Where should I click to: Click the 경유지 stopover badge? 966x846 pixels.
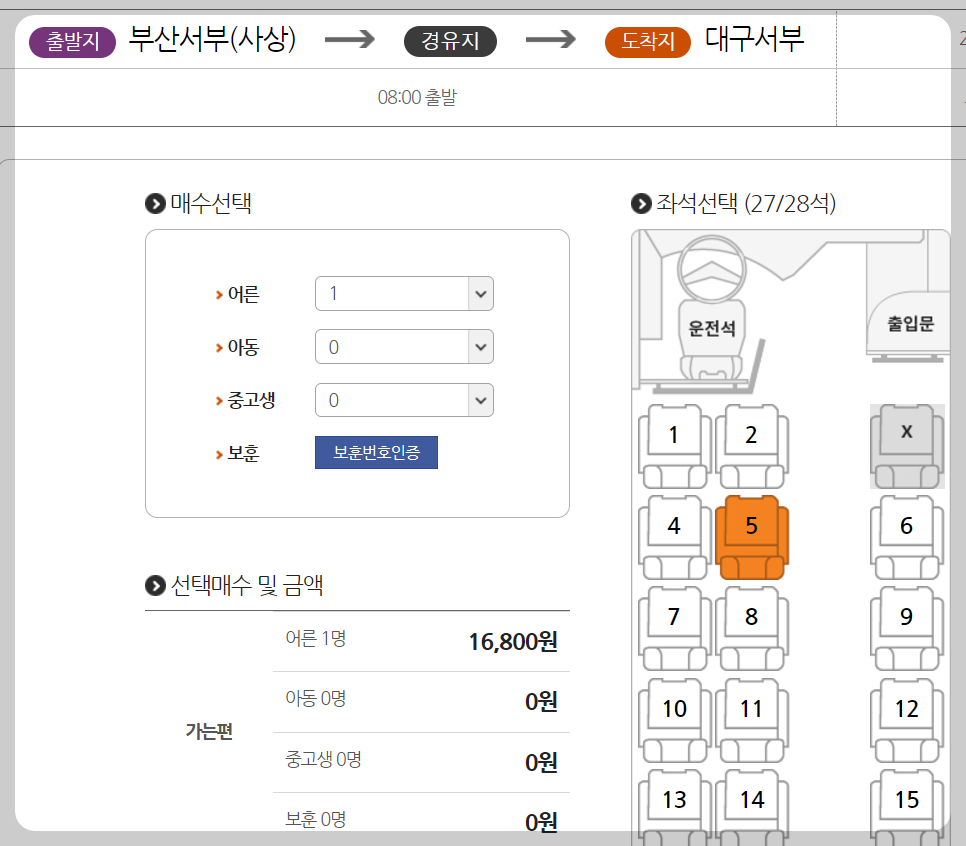click(x=450, y=42)
